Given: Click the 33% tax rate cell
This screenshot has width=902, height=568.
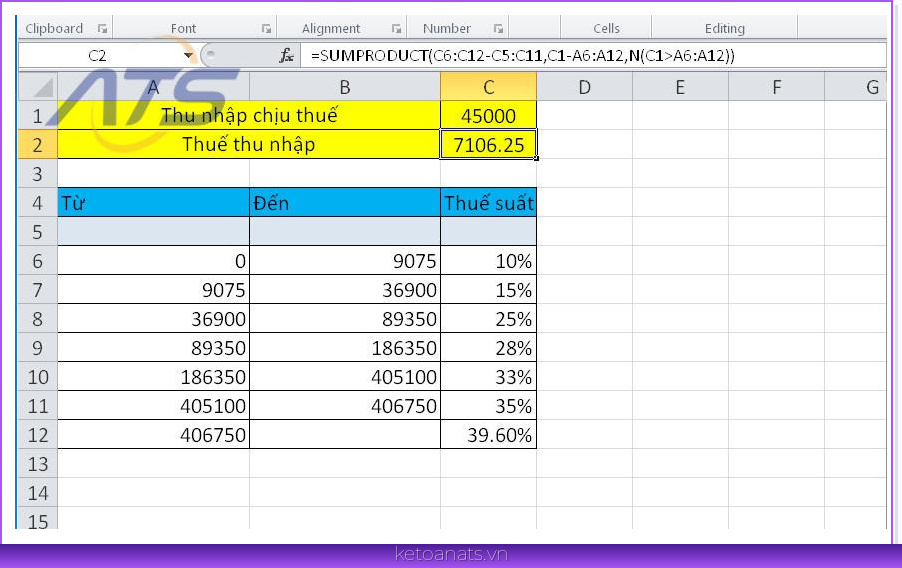Looking at the screenshot, I should click(488, 376).
